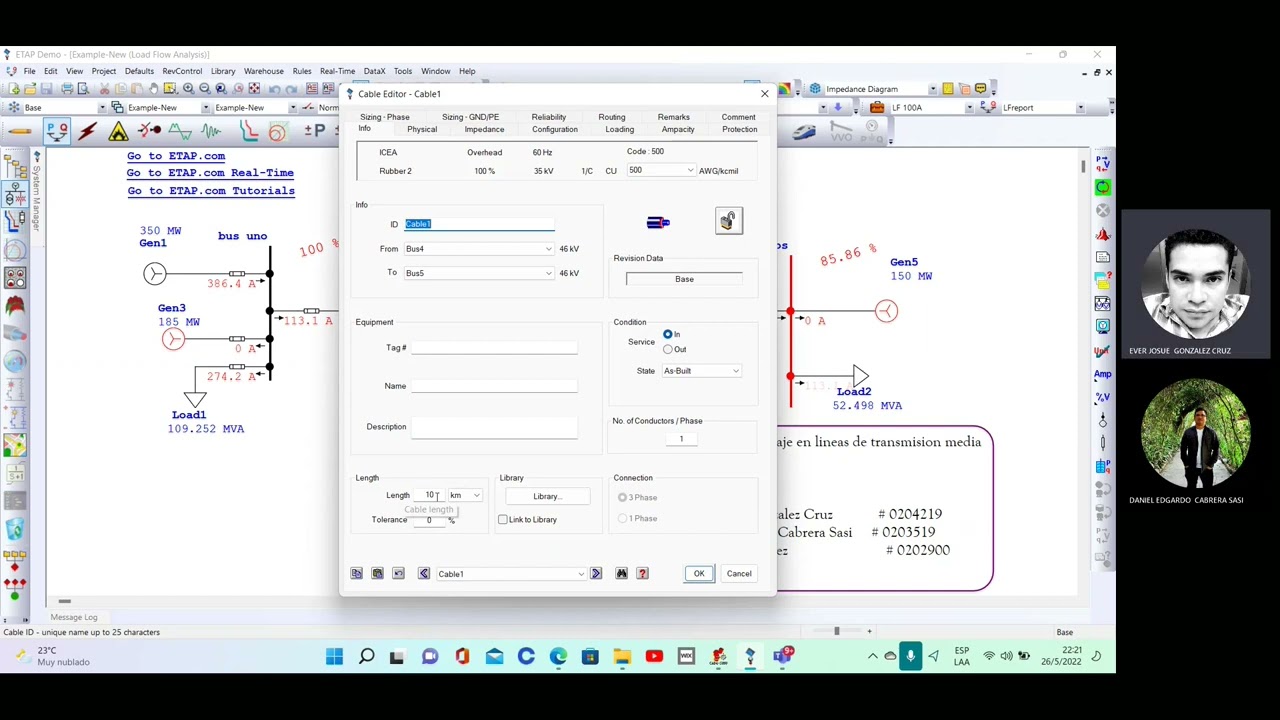Follow the Go to ETAP.com link
1280x720 pixels.
176,156
